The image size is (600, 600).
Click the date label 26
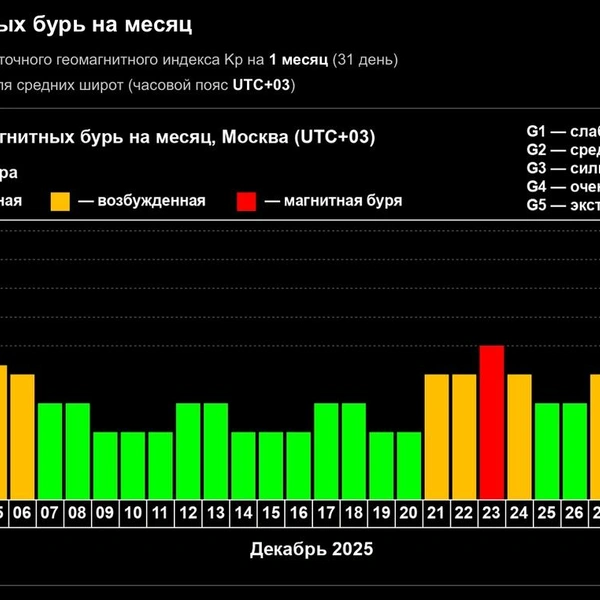(574, 513)
